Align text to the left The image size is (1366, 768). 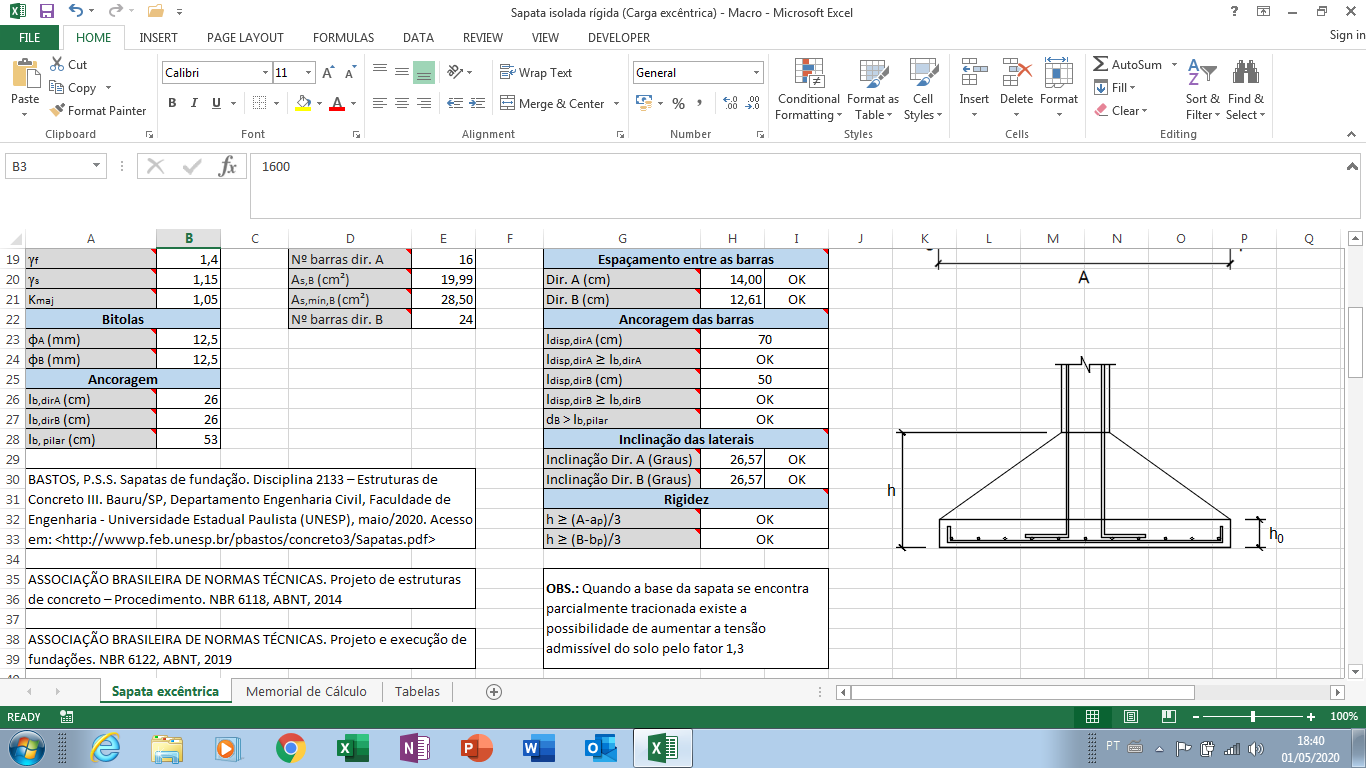click(379, 103)
